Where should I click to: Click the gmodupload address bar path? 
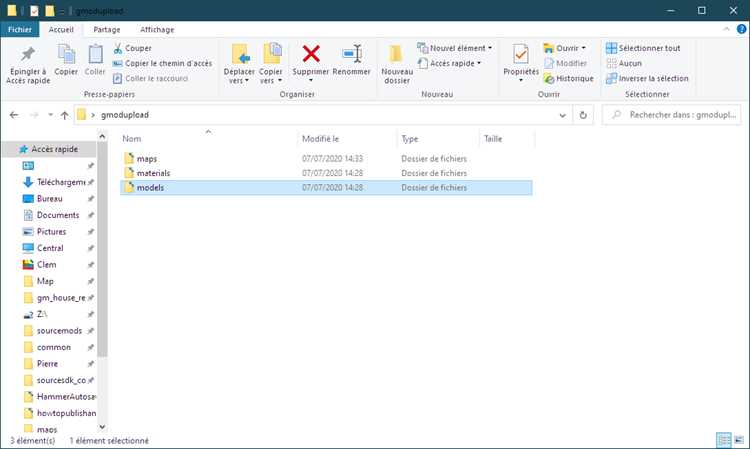[125, 115]
